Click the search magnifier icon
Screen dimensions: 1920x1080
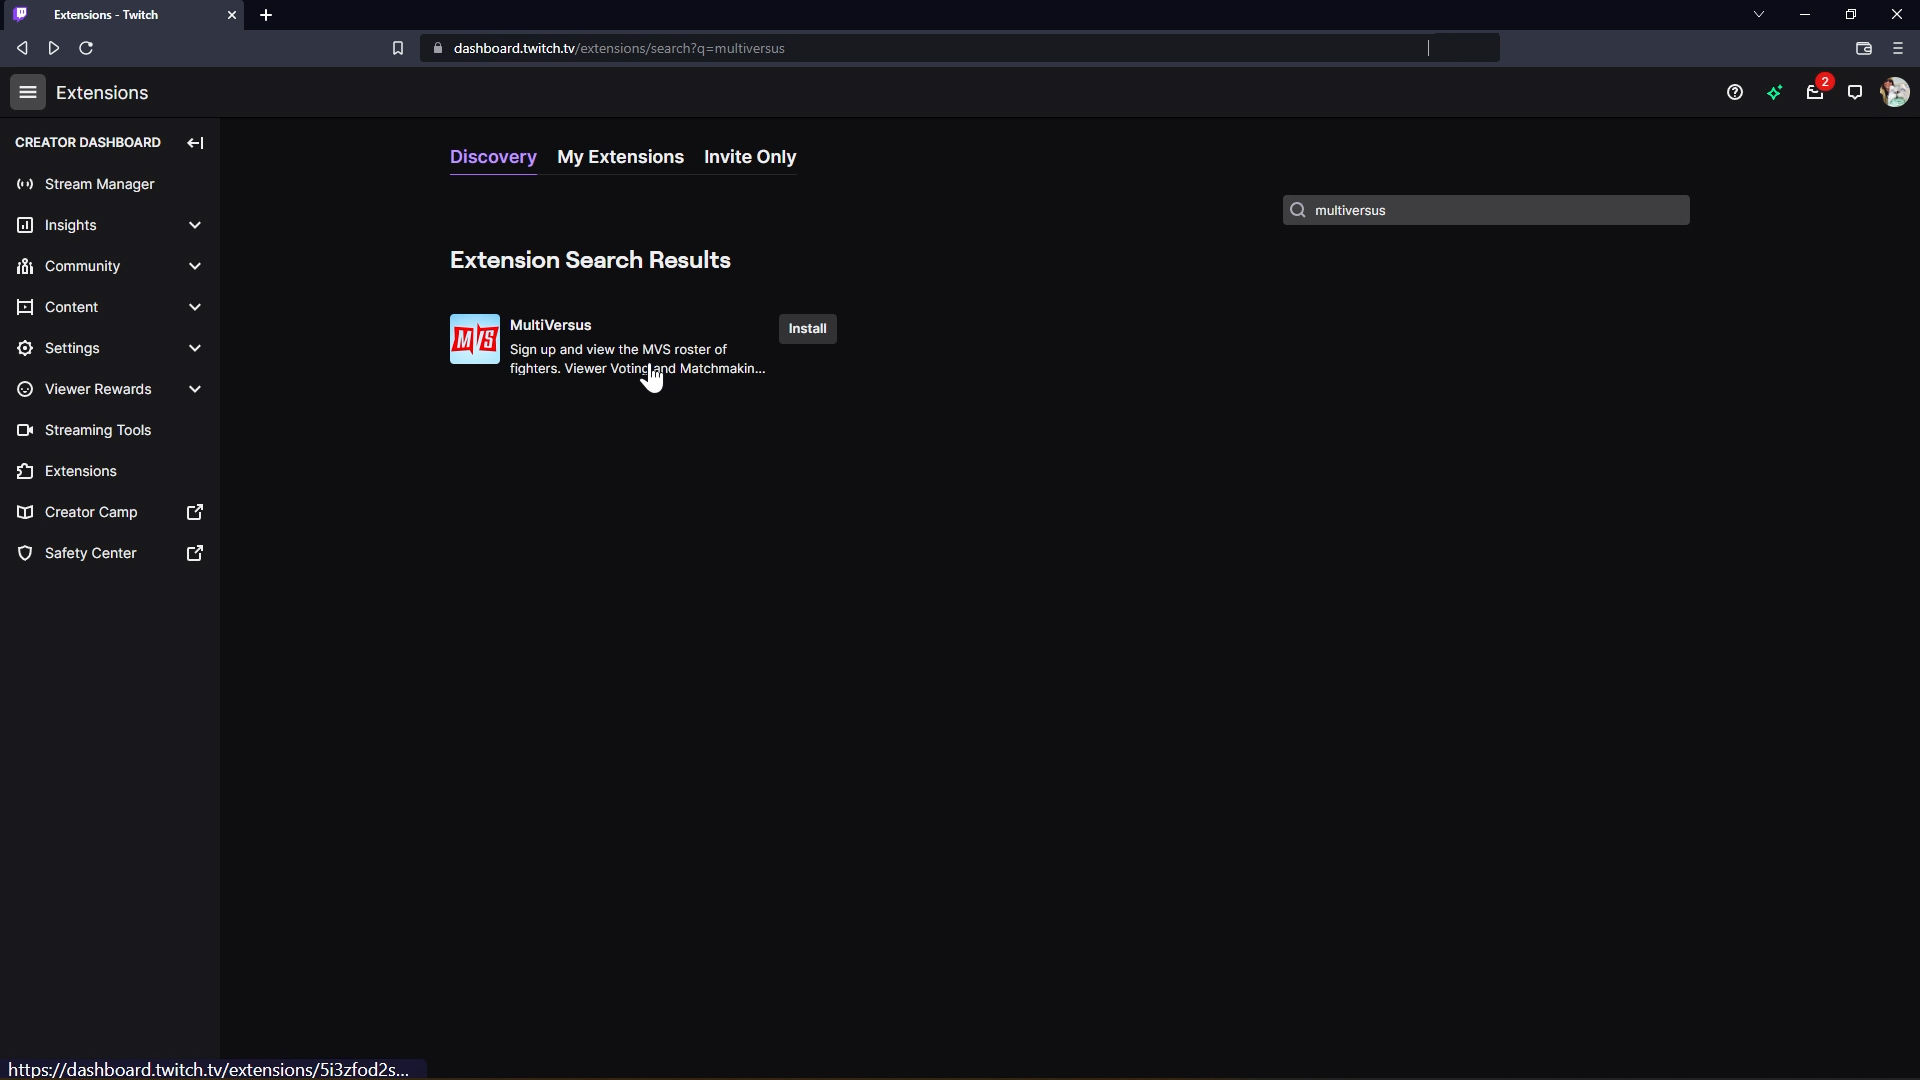click(1298, 210)
